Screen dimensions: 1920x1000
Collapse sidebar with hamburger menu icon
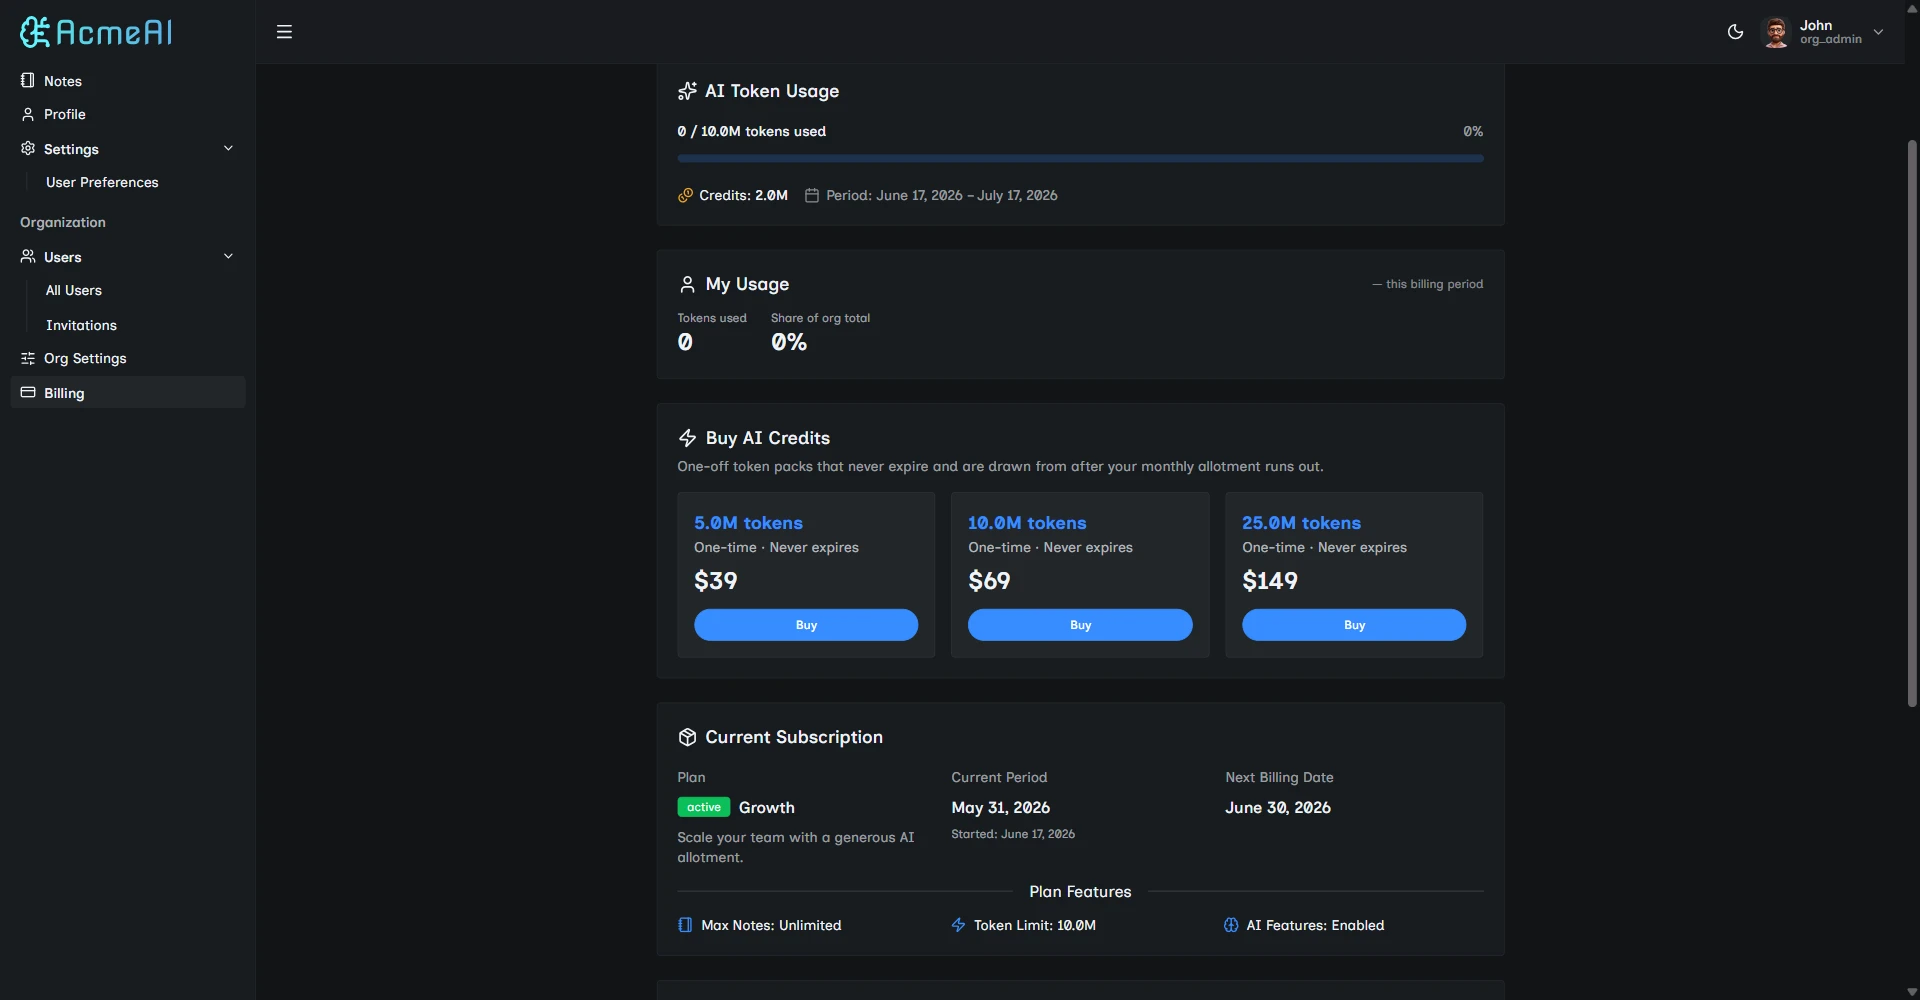[284, 32]
